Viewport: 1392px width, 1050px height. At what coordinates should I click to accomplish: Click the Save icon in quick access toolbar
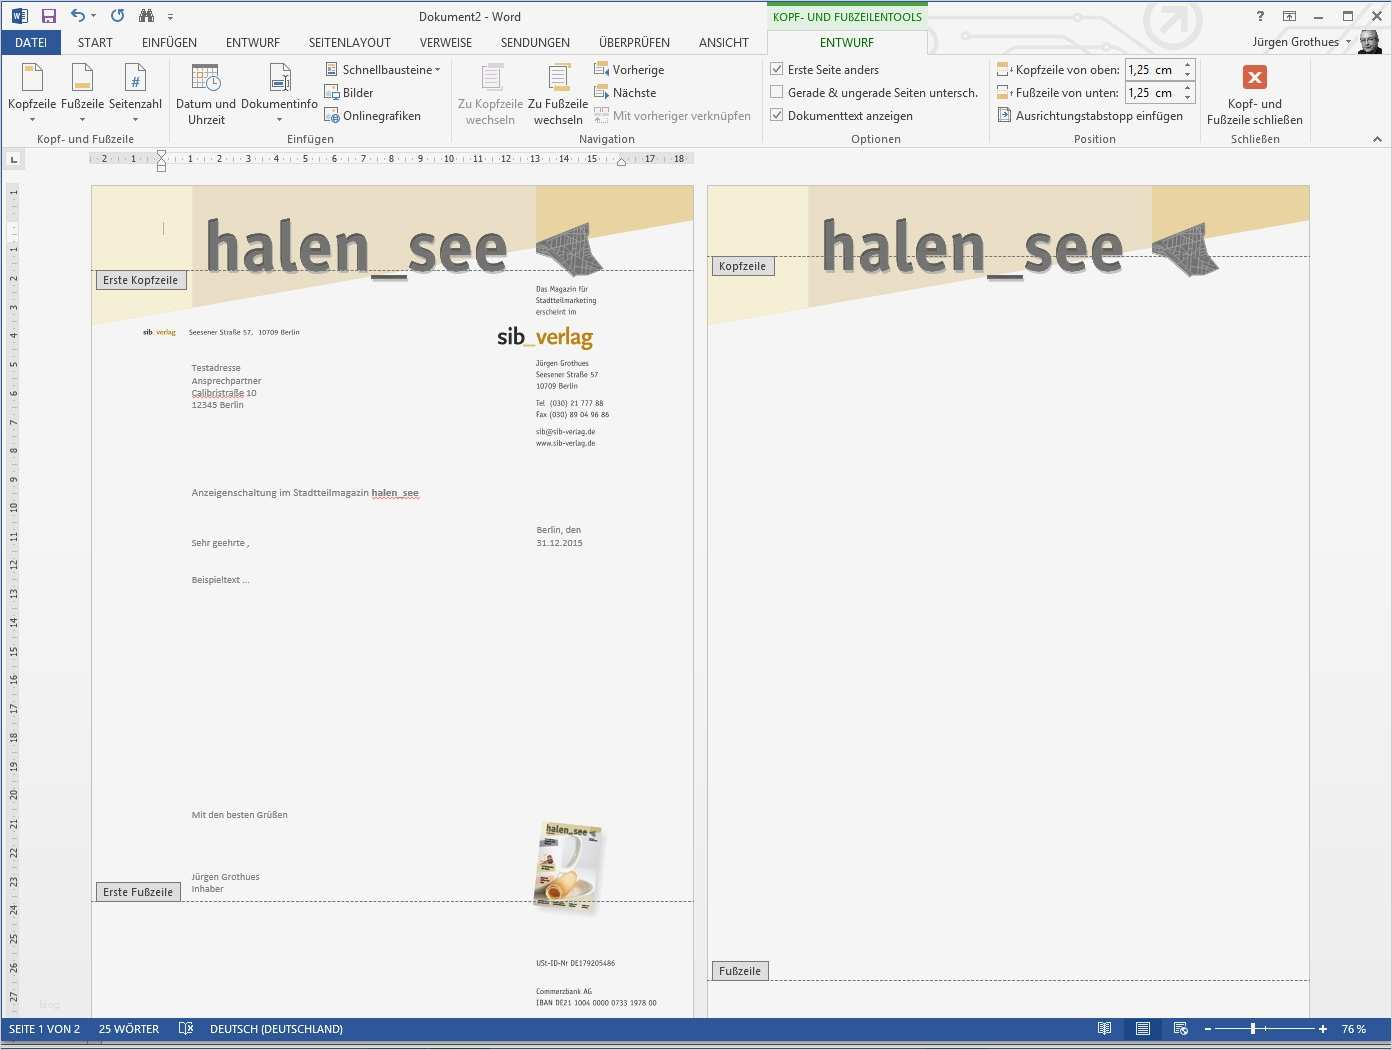48,16
